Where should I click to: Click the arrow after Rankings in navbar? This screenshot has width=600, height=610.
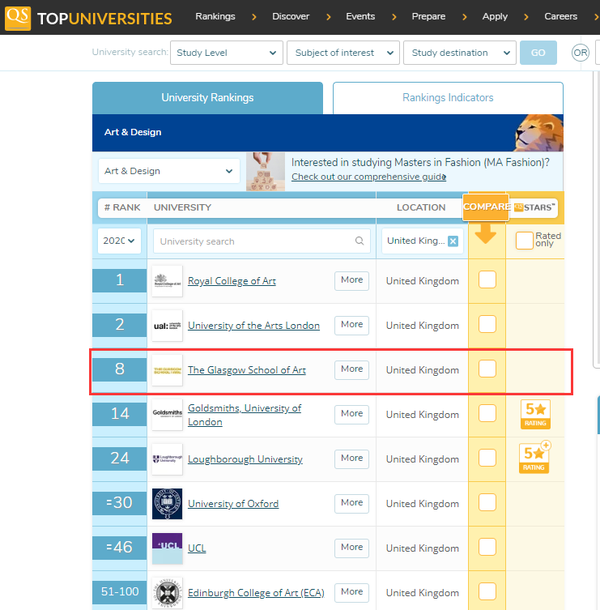click(254, 17)
